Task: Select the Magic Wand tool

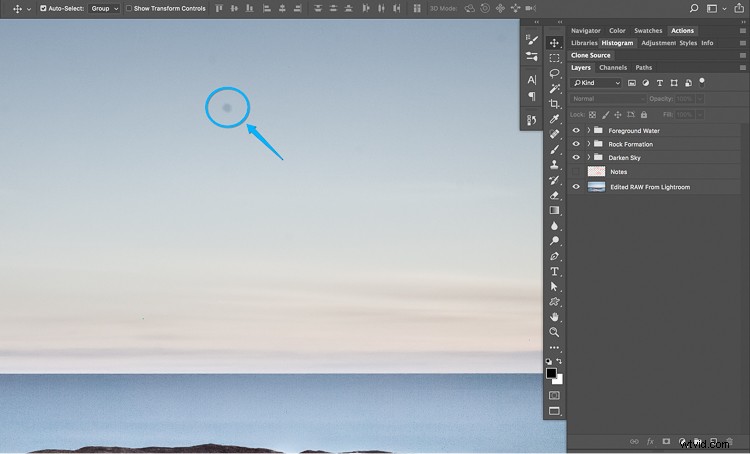Action: 554,89
